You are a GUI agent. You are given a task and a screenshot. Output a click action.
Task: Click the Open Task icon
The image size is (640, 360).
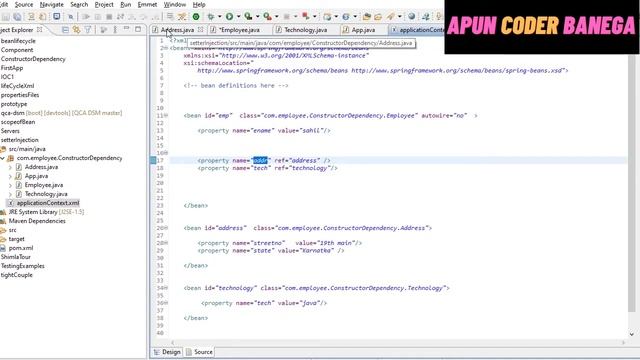378,17
